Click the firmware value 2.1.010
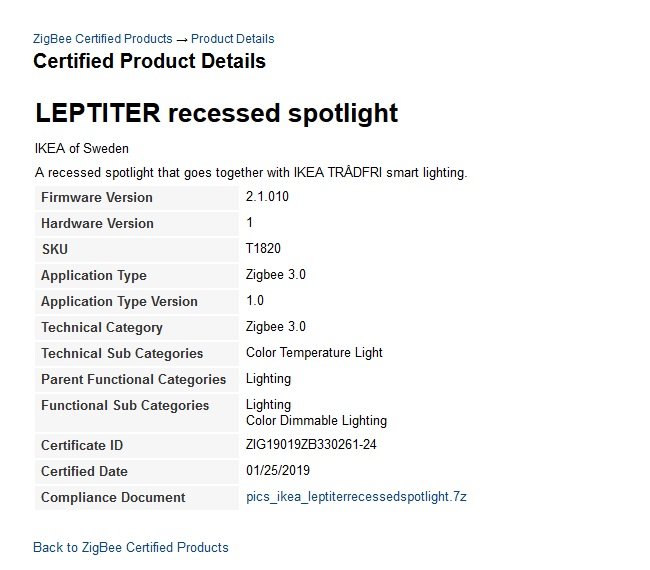The image size is (650, 570). 267,196
